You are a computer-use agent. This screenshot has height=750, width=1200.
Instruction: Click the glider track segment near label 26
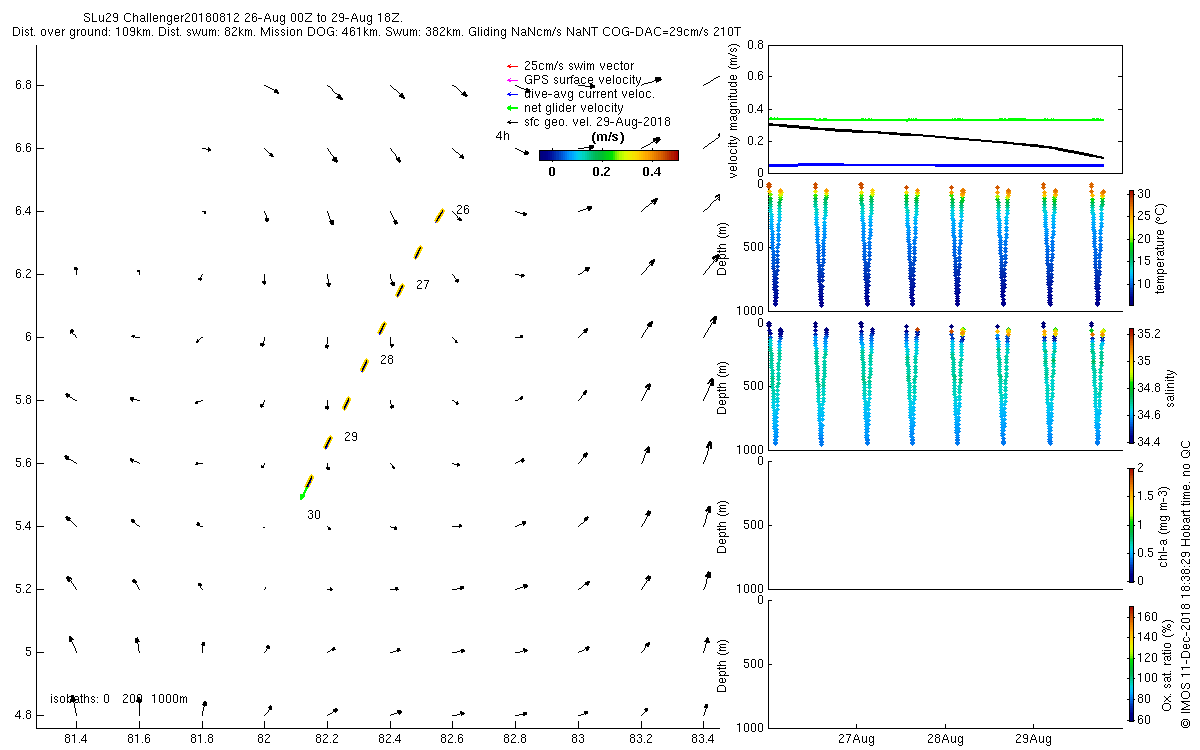pyautogui.click(x=439, y=216)
